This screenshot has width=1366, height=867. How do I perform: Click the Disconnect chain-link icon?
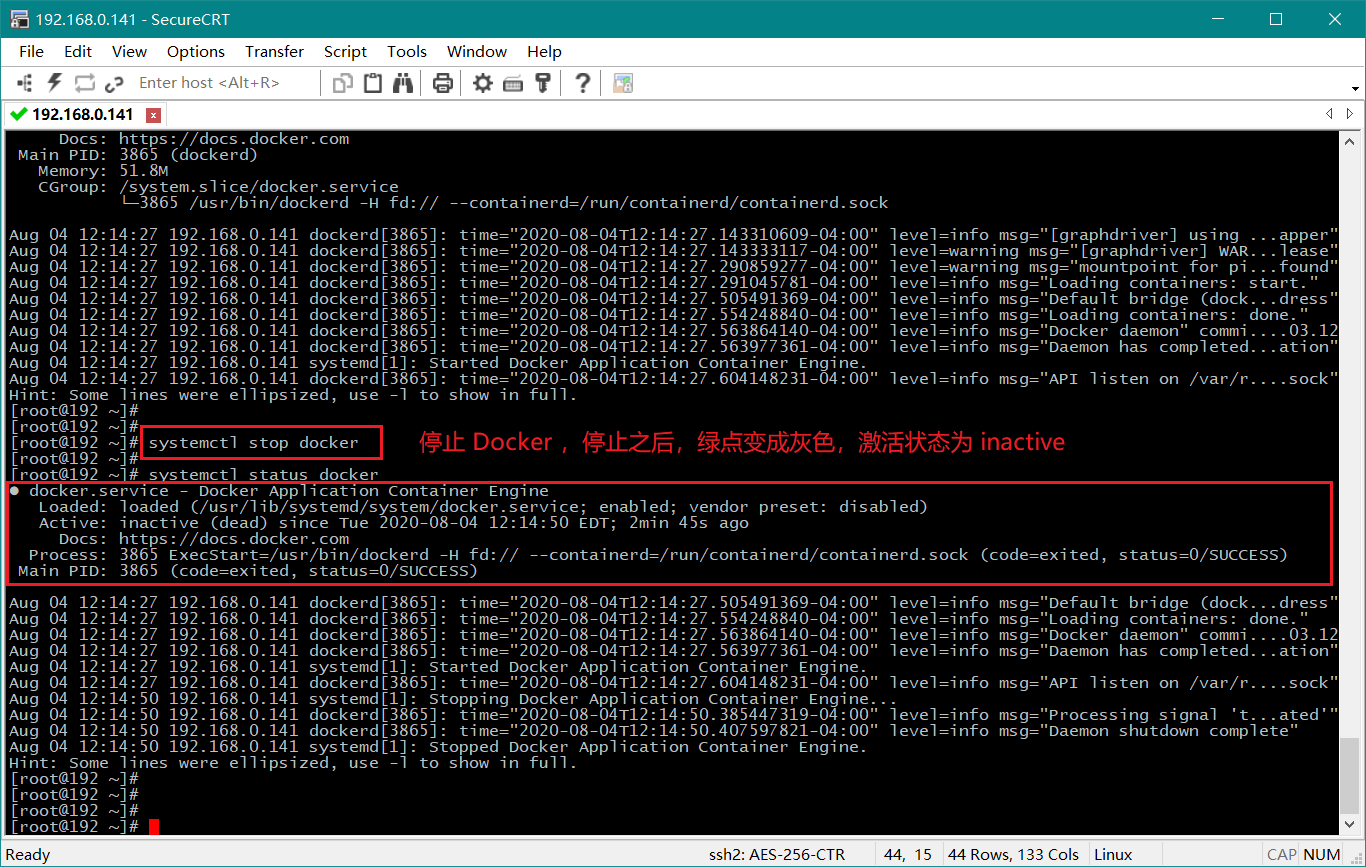pyautogui.click(x=114, y=83)
